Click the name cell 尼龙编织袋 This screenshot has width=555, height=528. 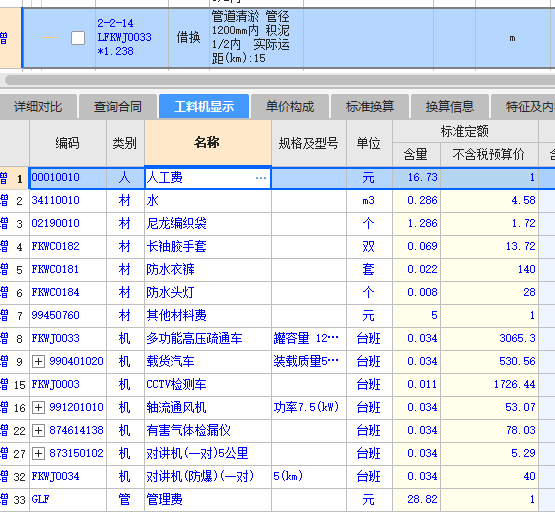pyautogui.click(x=208, y=224)
